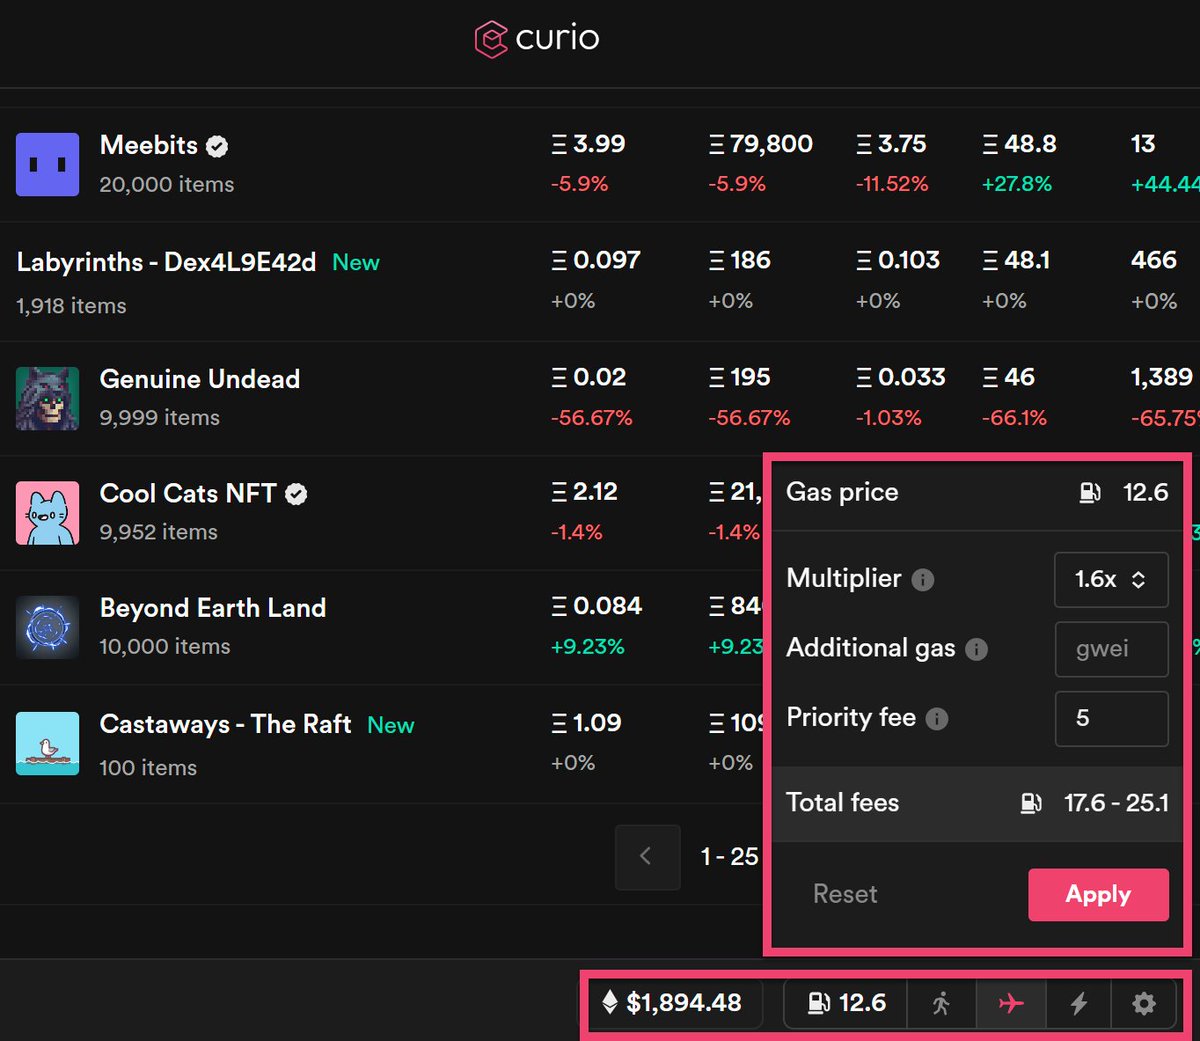
Task: Go to previous page arrow
Action: tap(647, 857)
